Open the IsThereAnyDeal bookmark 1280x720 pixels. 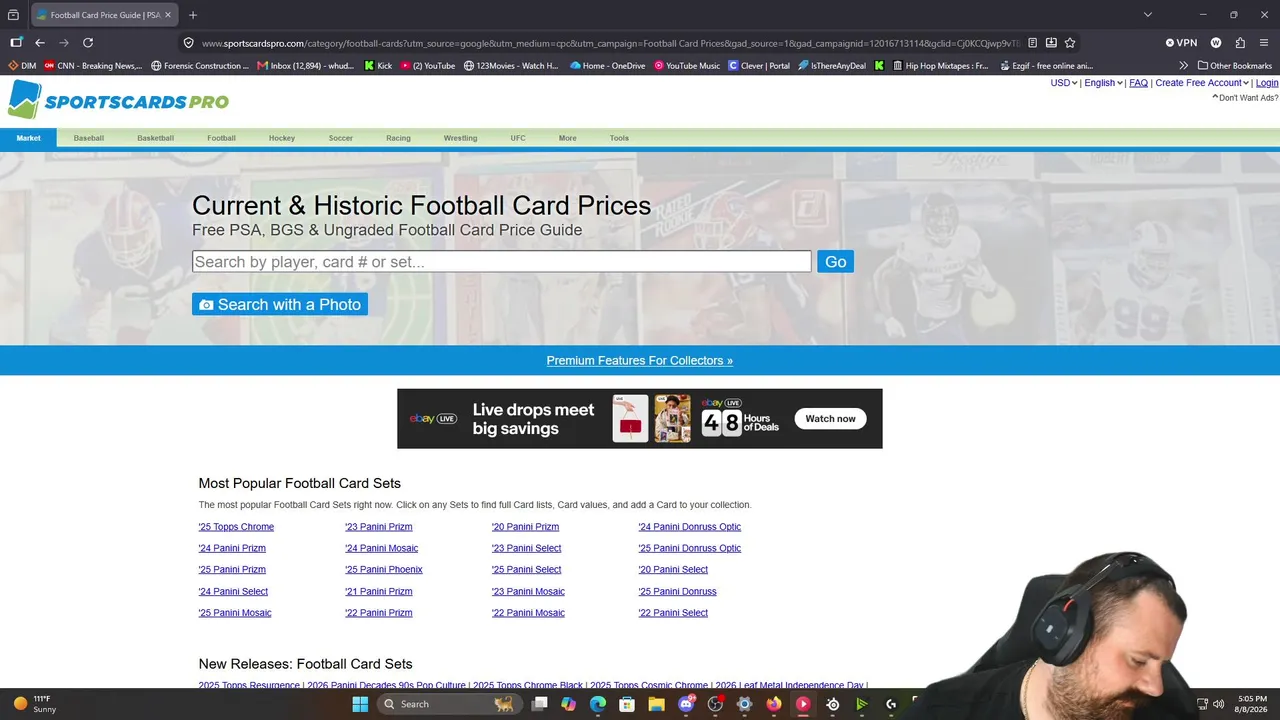click(x=832, y=66)
